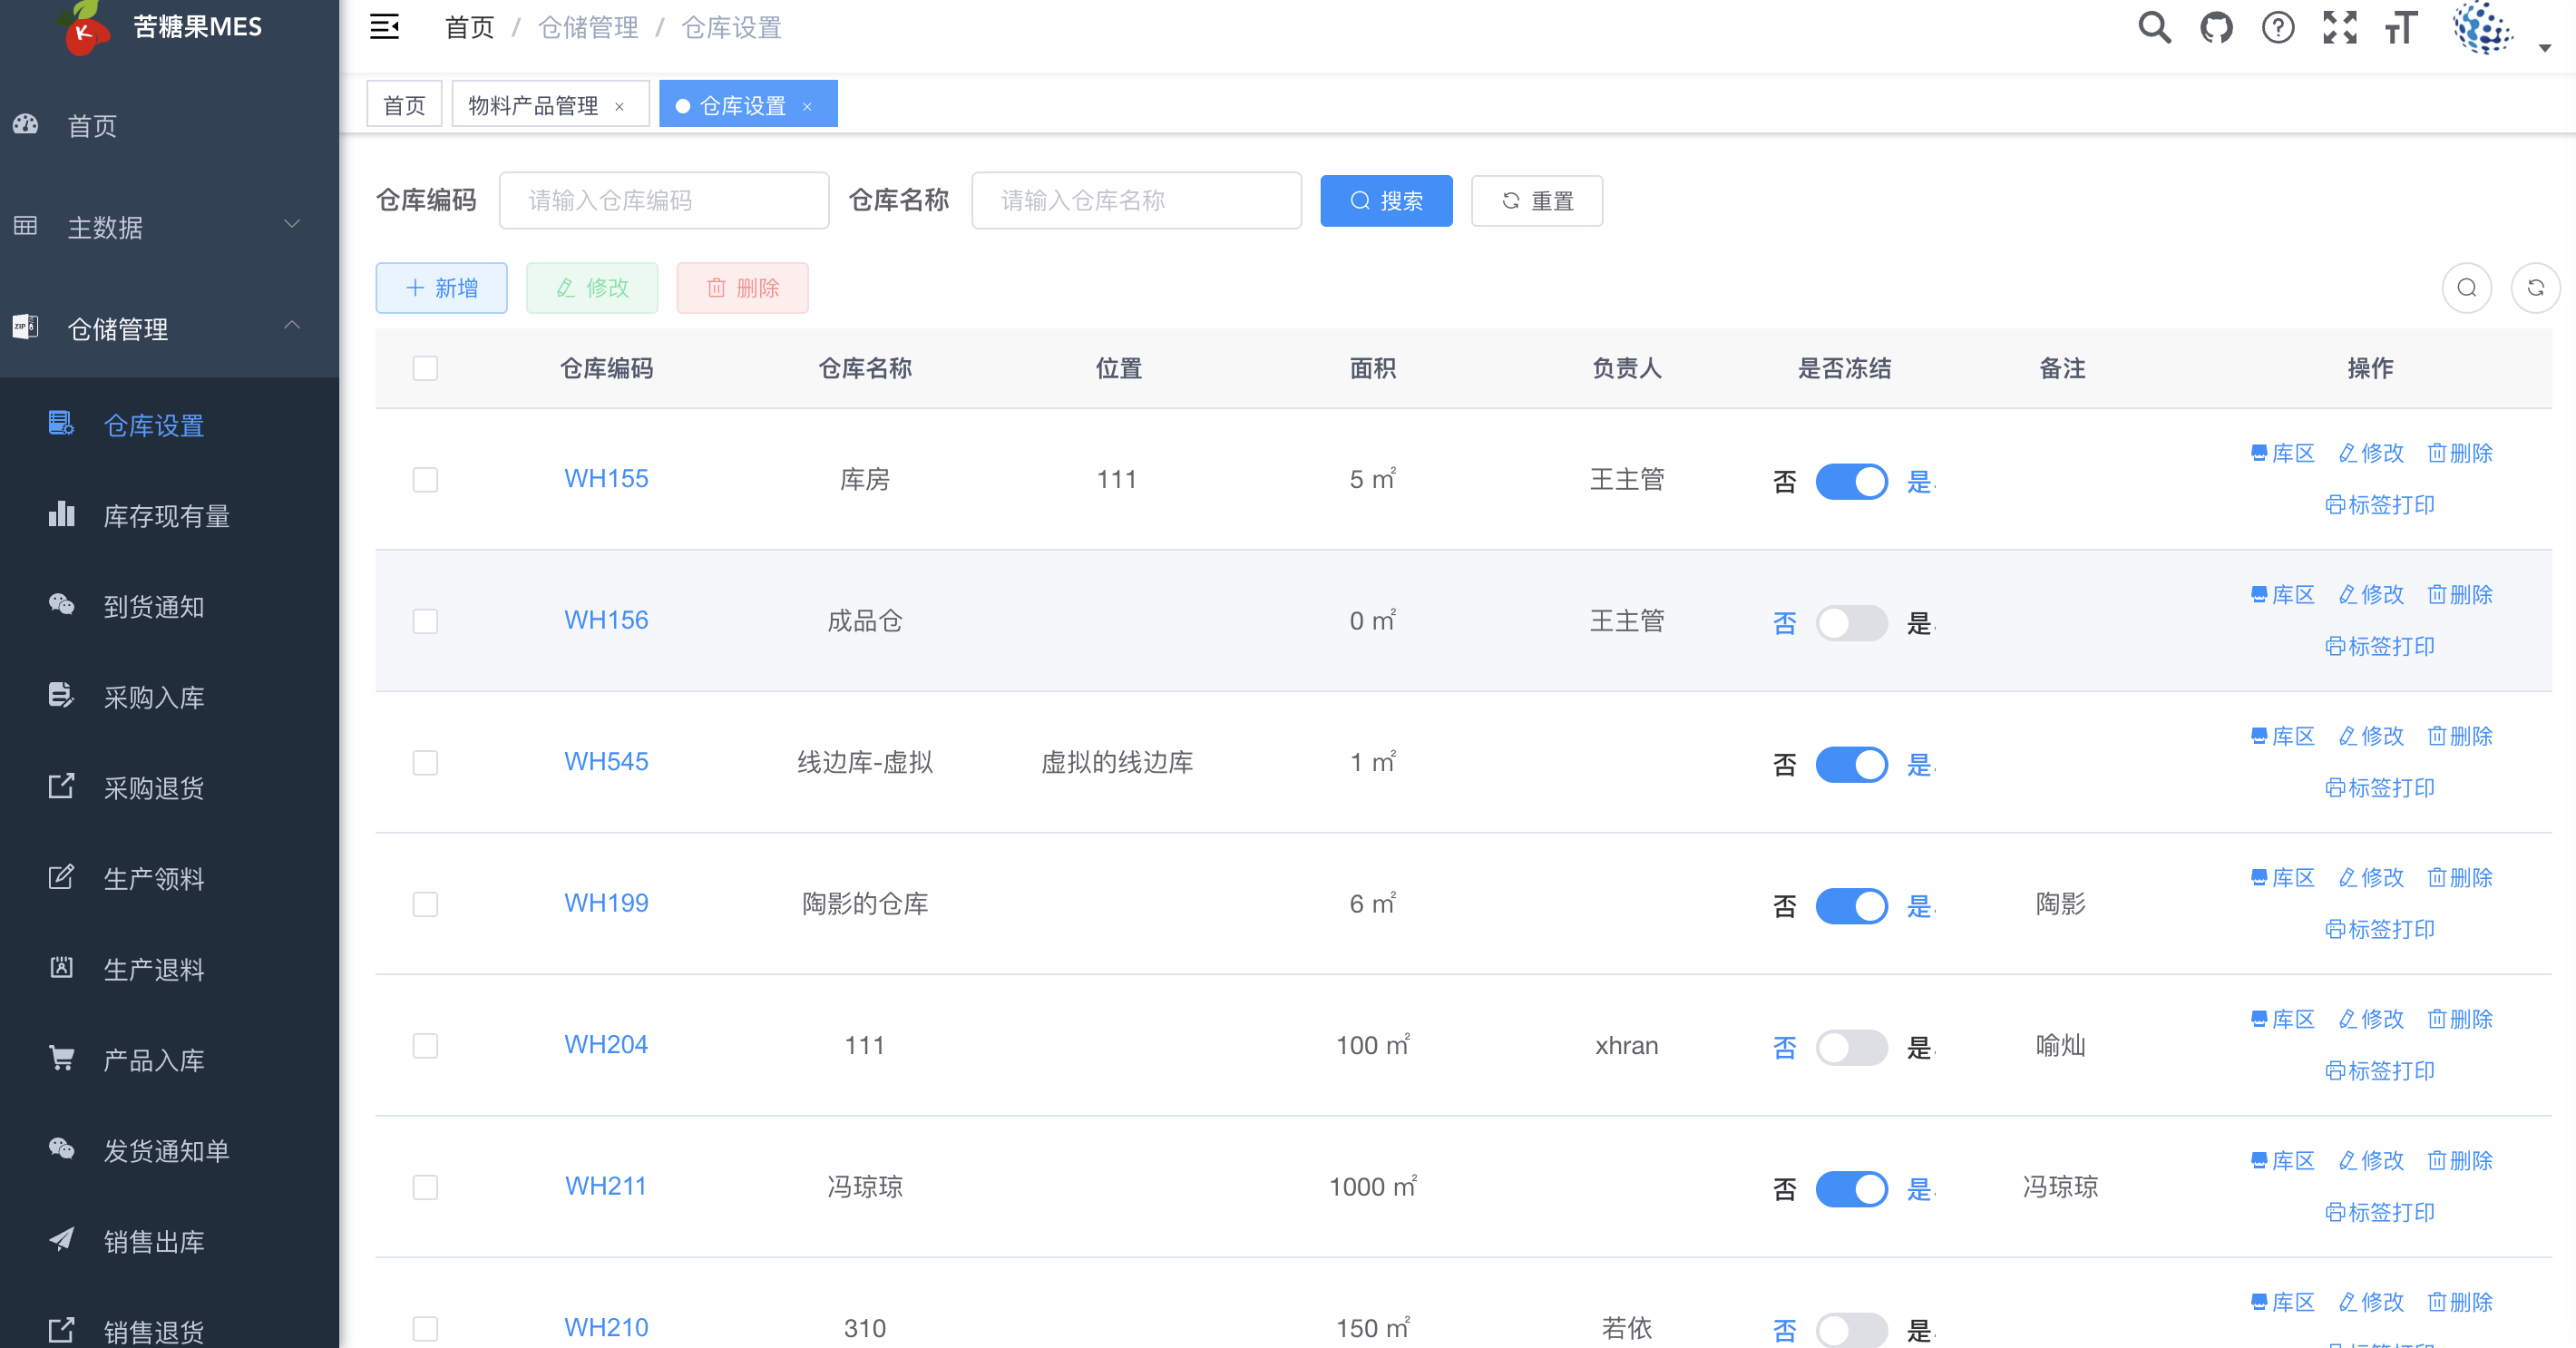
Task: Click the 销售退货 export icon
Action: point(62,1330)
